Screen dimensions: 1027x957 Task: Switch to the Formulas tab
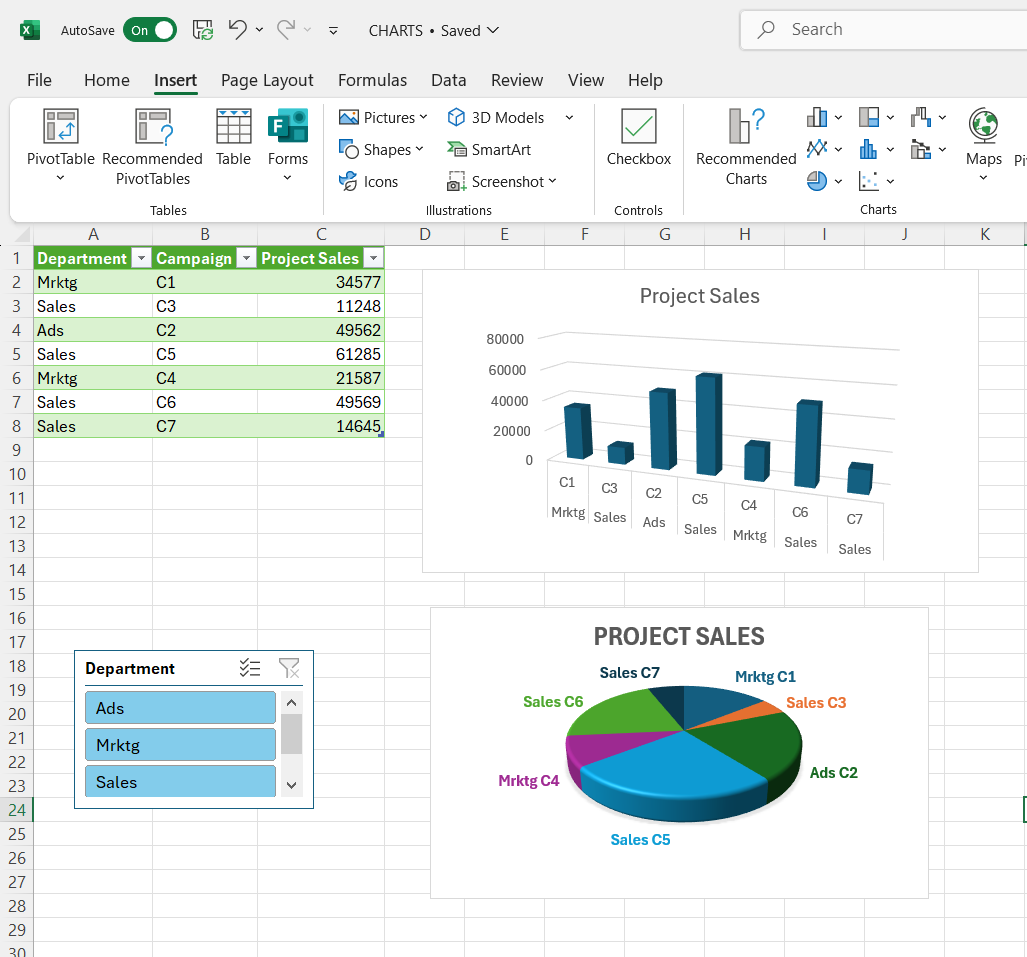coord(372,80)
